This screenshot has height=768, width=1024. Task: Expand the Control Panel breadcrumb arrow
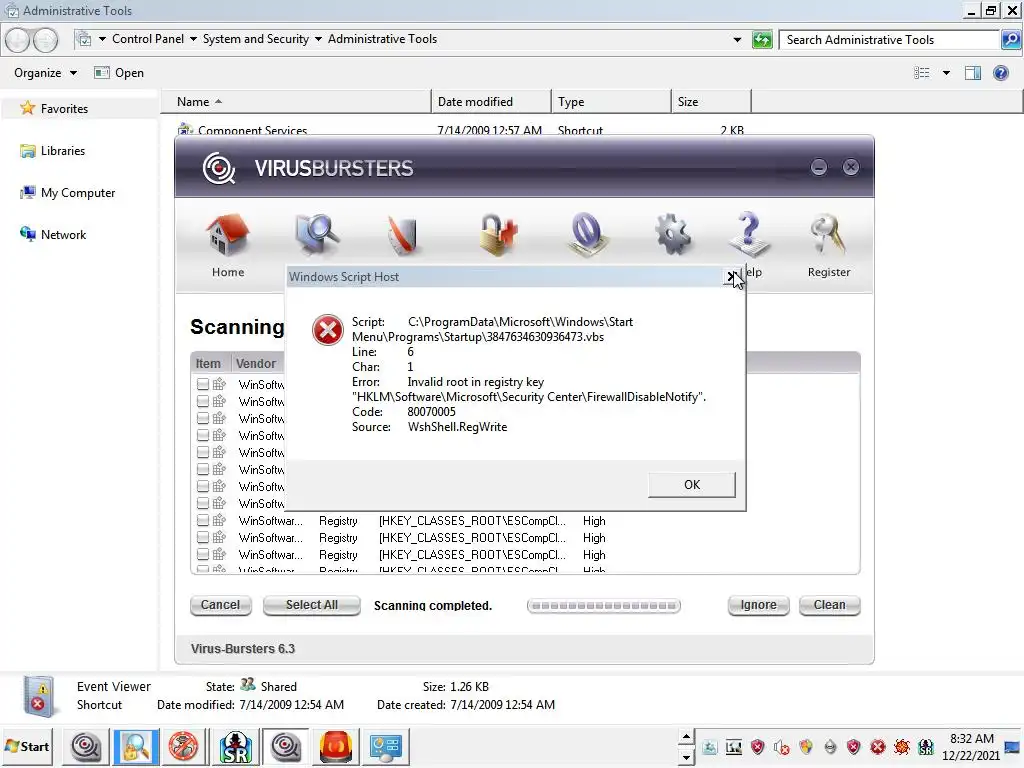click(x=193, y=39)
